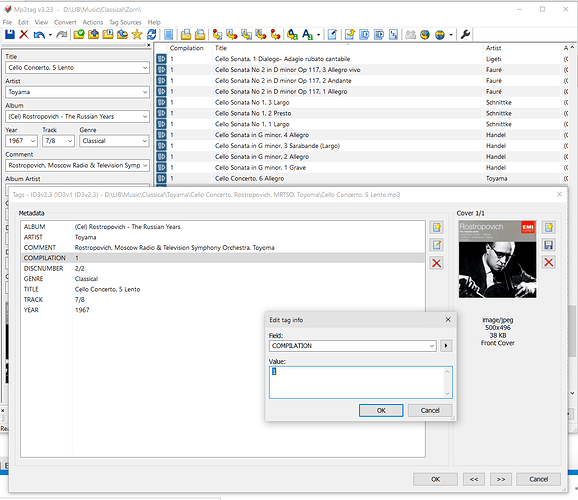The image size is (578, 500).
Task: Open the Genre Classical dropdown
Action: [145, 141]
